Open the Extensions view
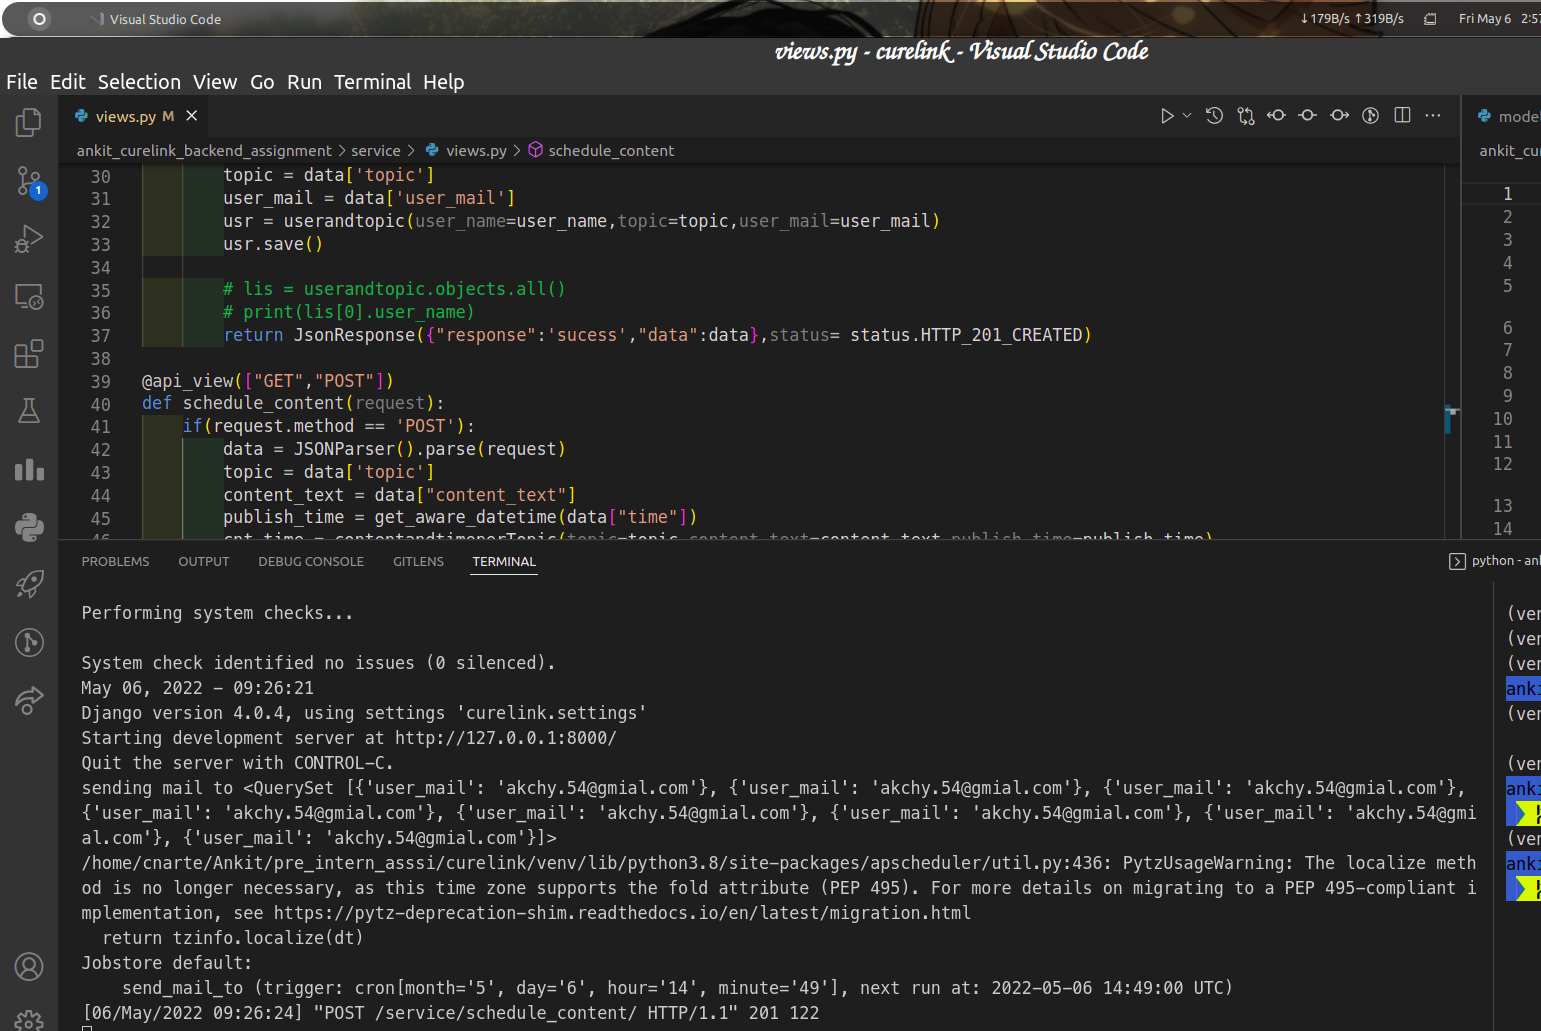 point(29,354)
